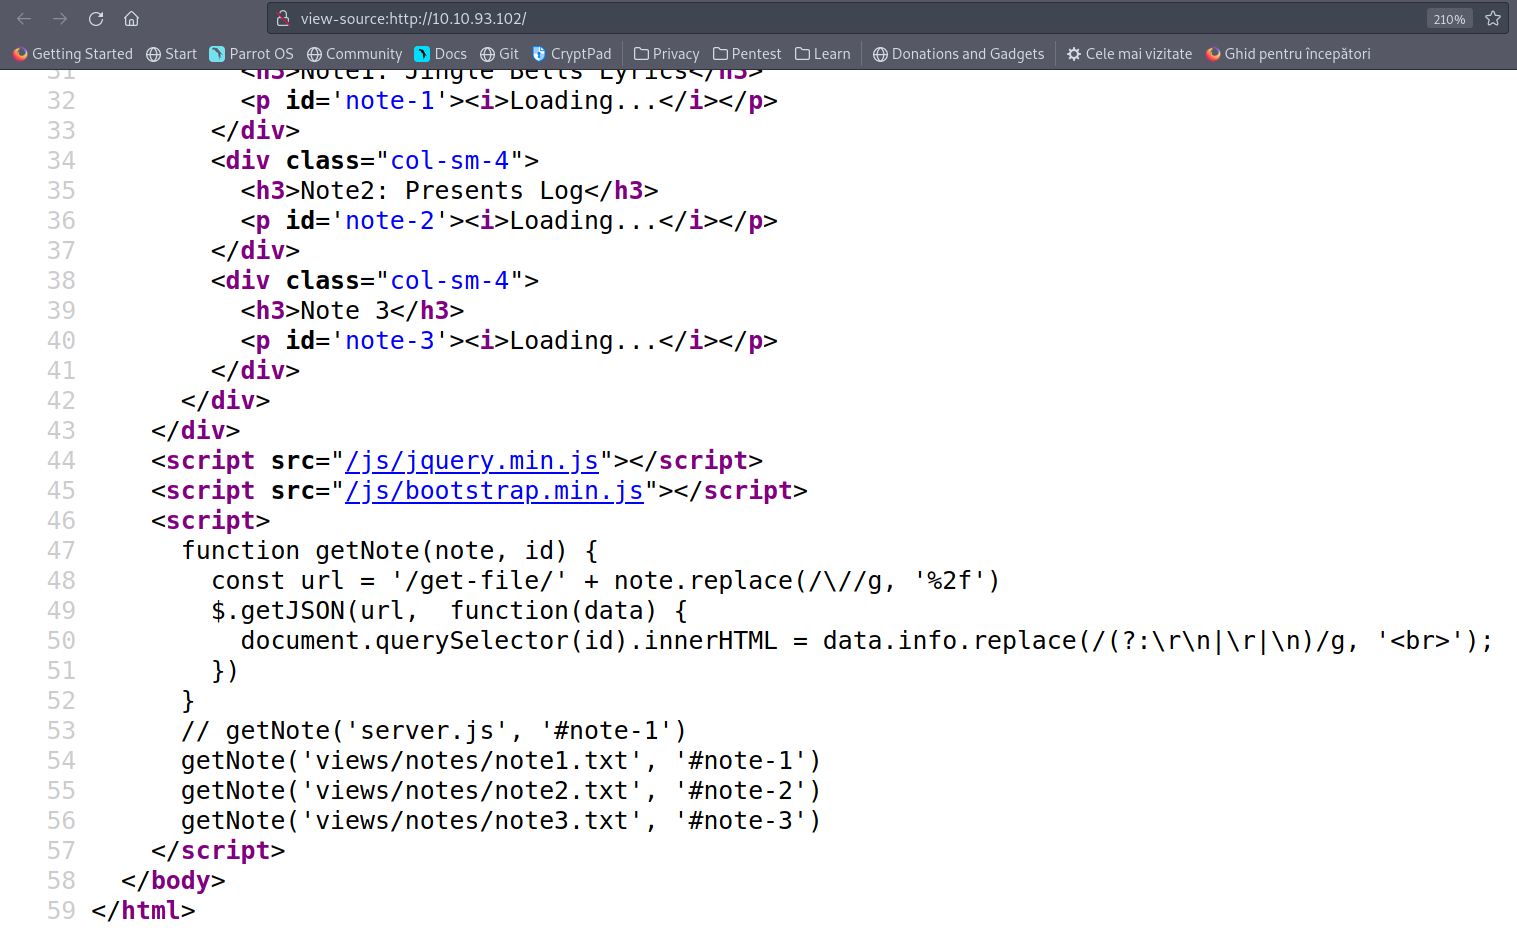The width and height of the screenshot is (1517, 931).
Task: Reload the page source view
Action: [96, 18]
